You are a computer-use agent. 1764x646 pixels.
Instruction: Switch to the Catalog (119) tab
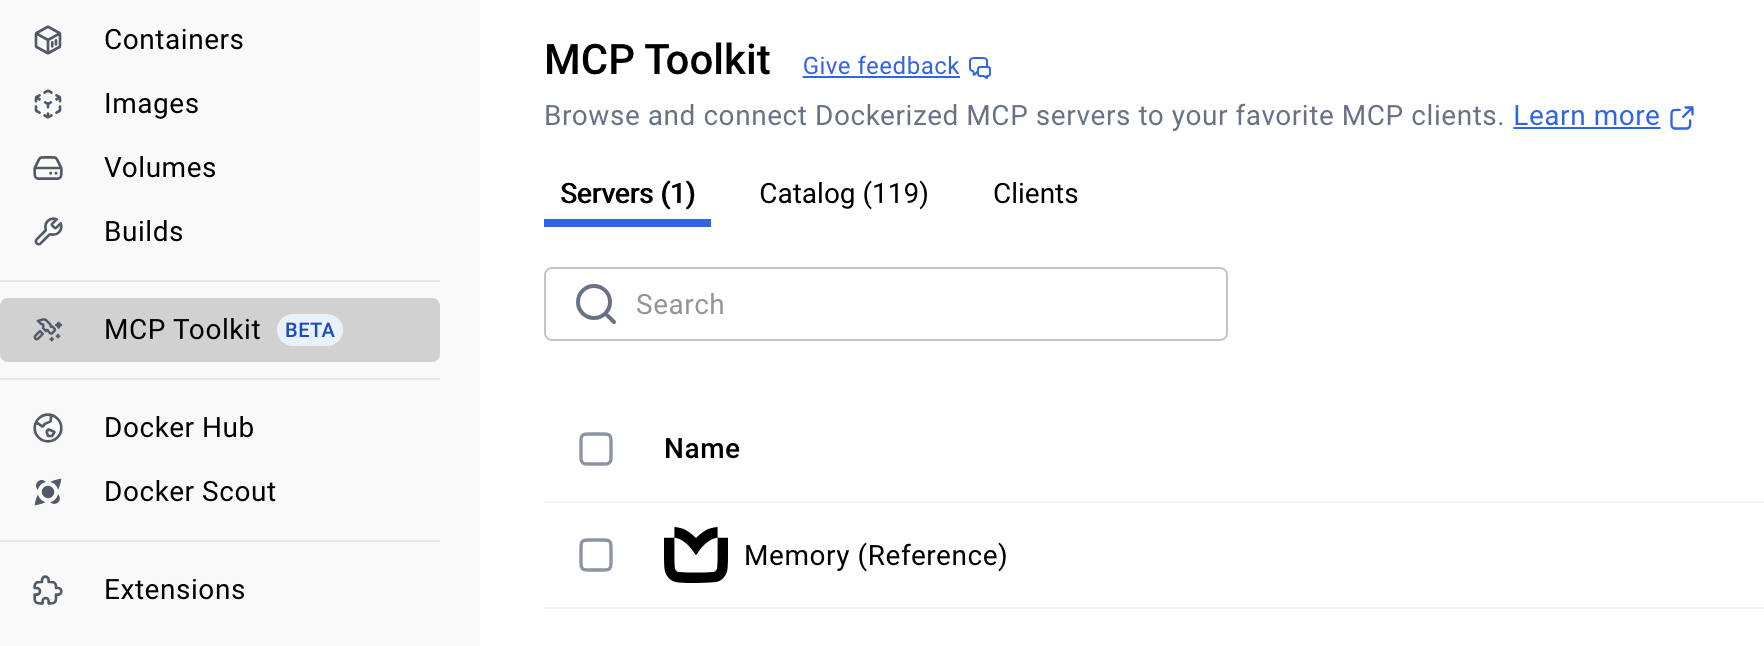click(843, 194)
